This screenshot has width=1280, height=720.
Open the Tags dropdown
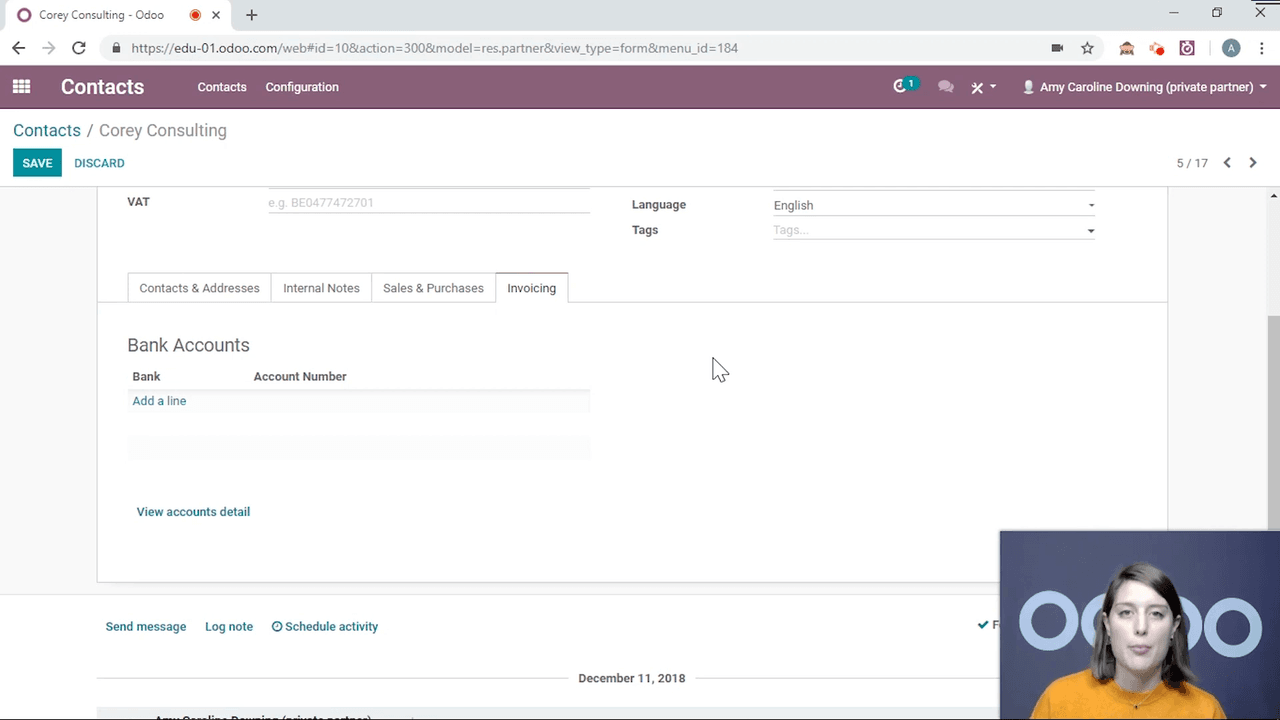pos(1090,230)
